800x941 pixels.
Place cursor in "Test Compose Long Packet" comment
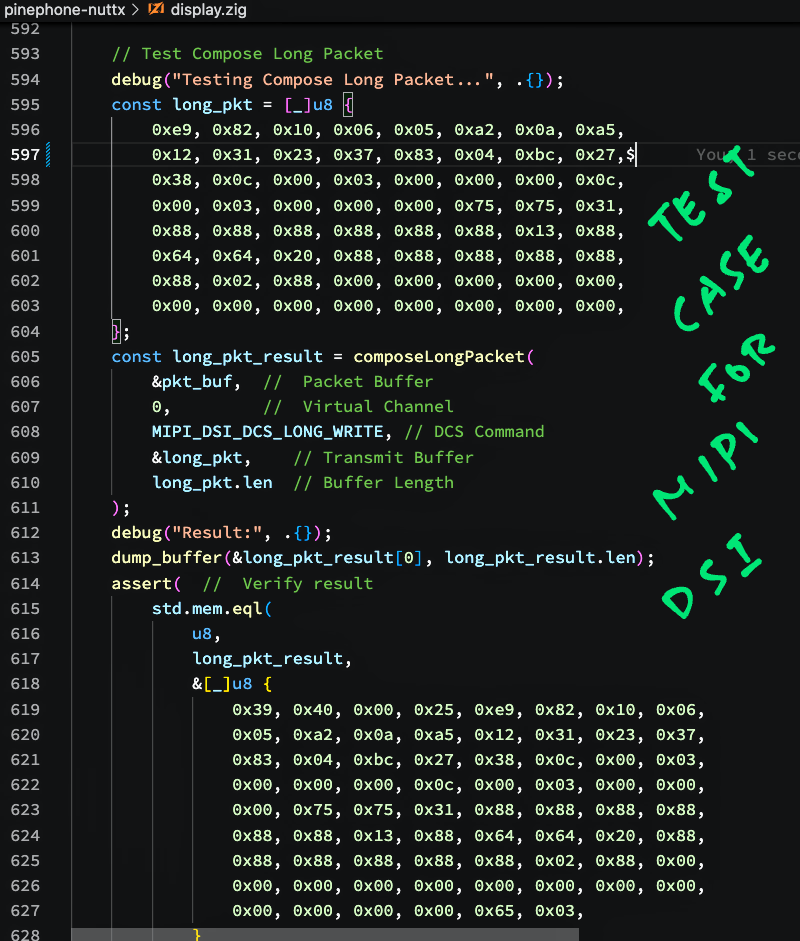pyautogui.click(x=260, y=54)
